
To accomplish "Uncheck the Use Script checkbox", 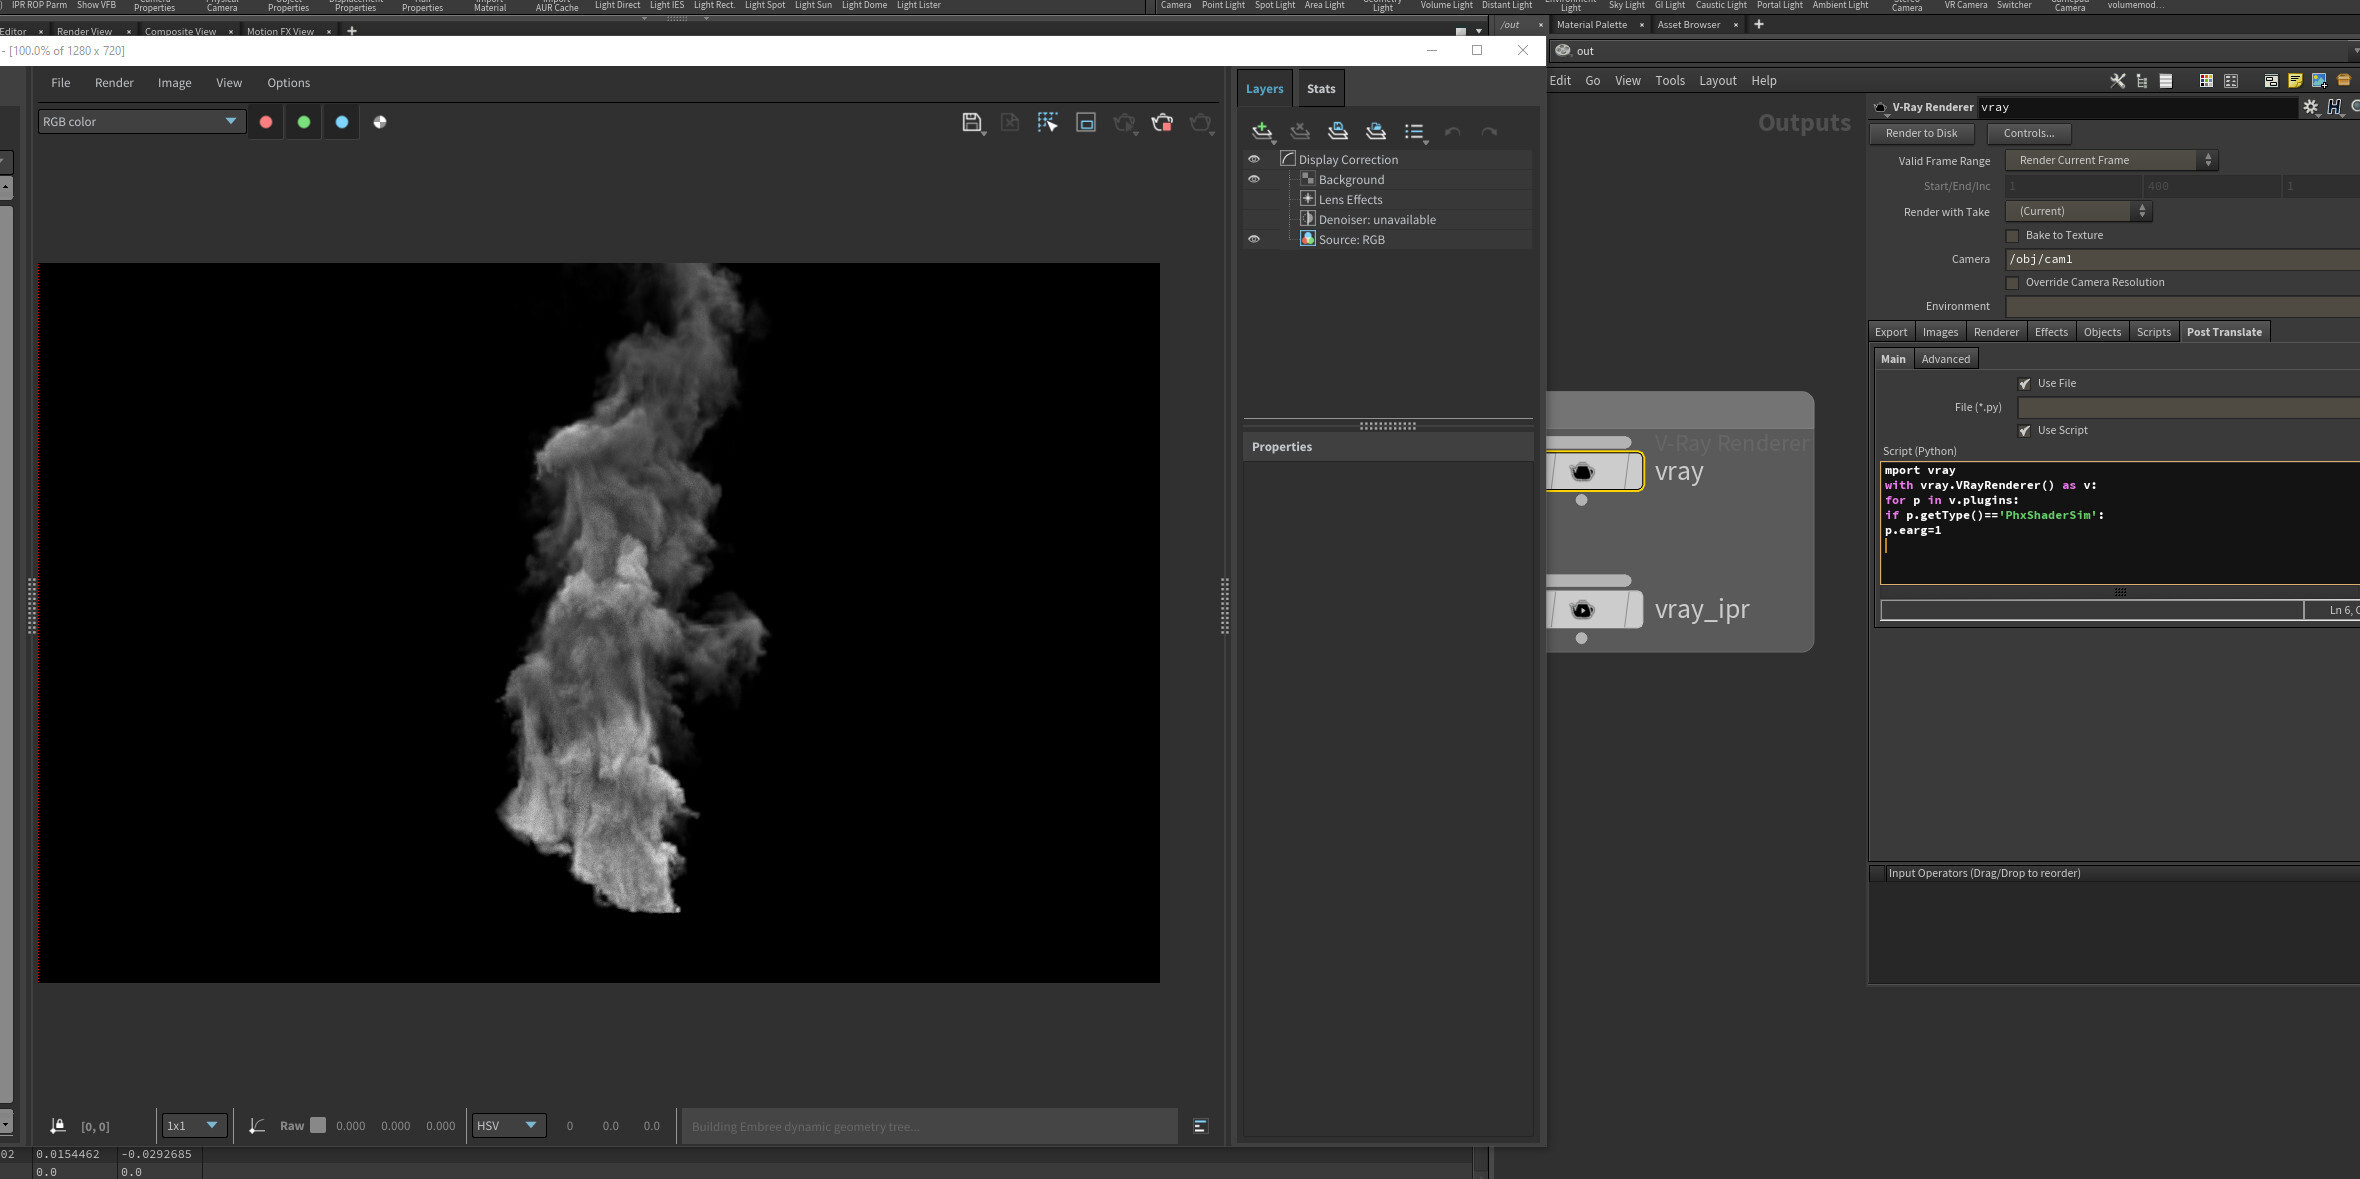I will (x=2025, y=431).
